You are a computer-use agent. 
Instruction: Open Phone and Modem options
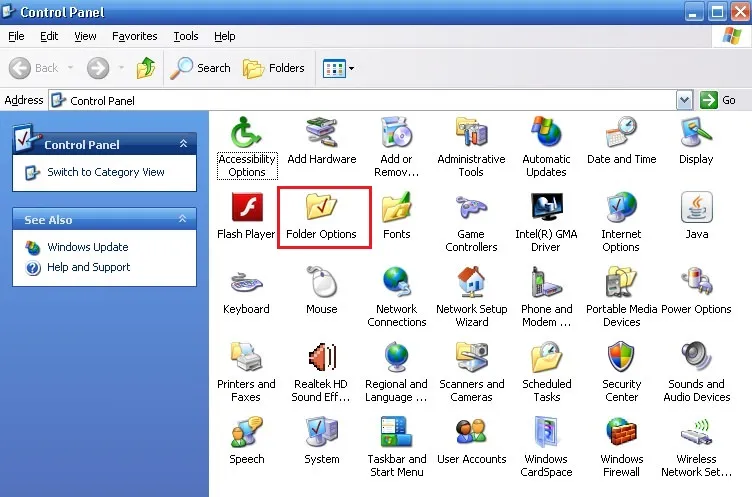[546, 297]
